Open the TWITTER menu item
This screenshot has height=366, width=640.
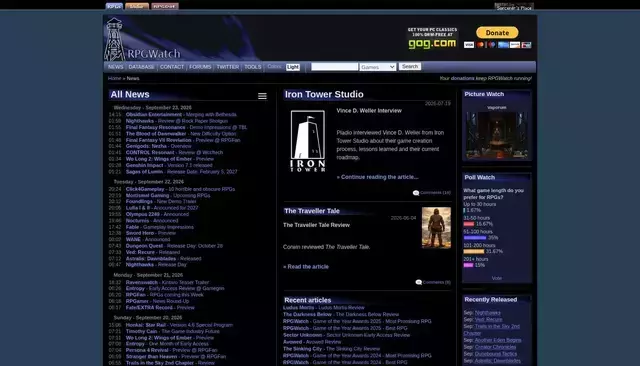[228, 67]
